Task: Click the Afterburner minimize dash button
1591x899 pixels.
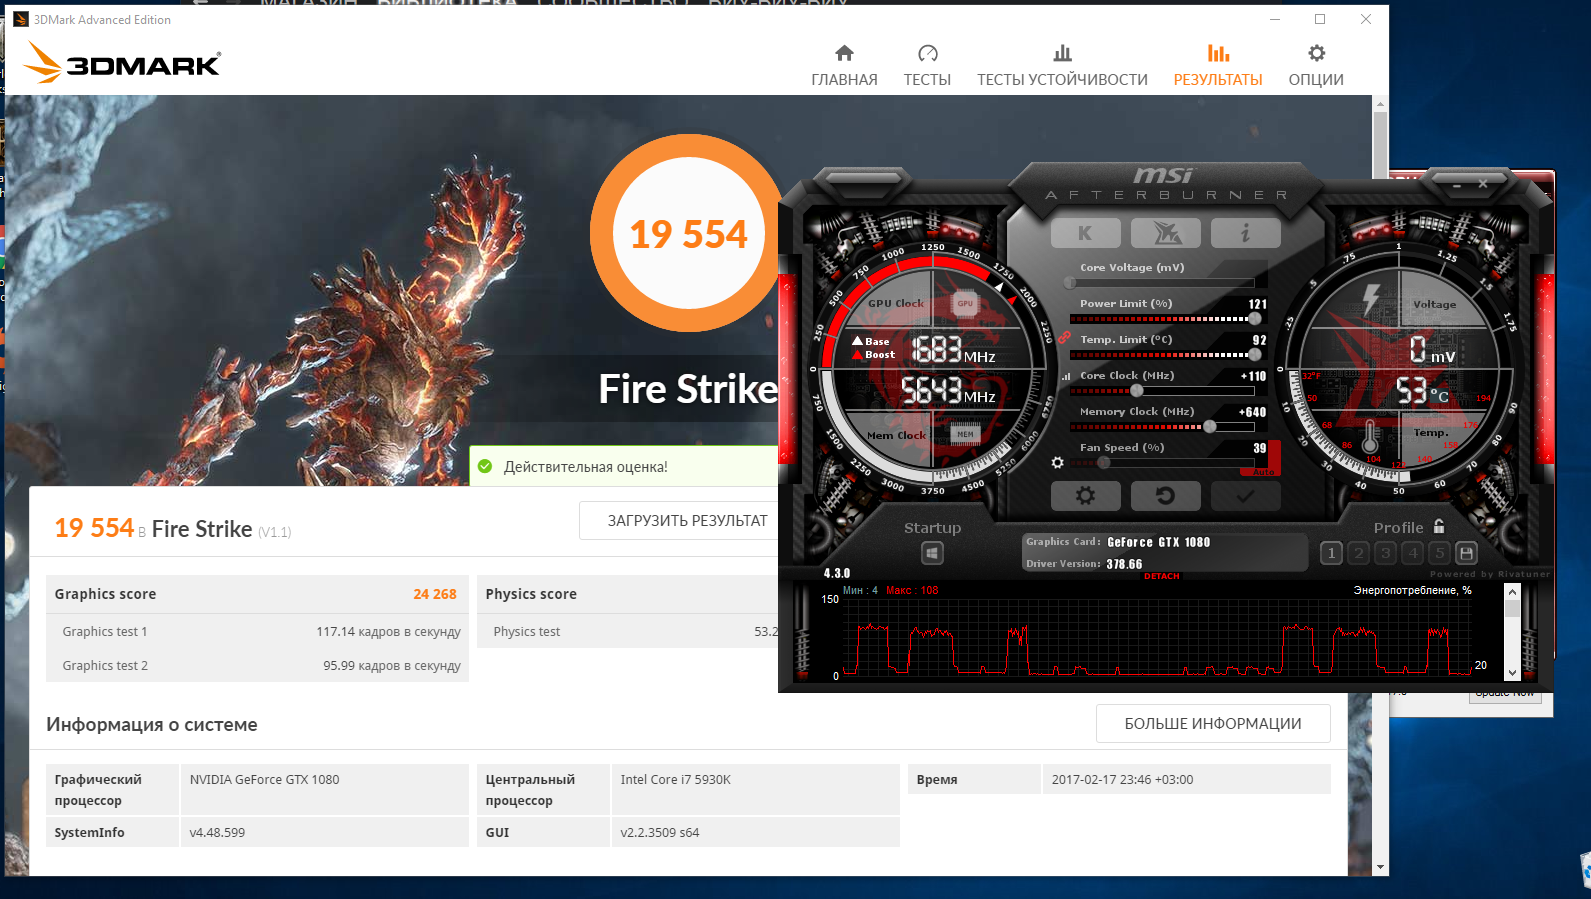Action: (x=1456, y=185)
